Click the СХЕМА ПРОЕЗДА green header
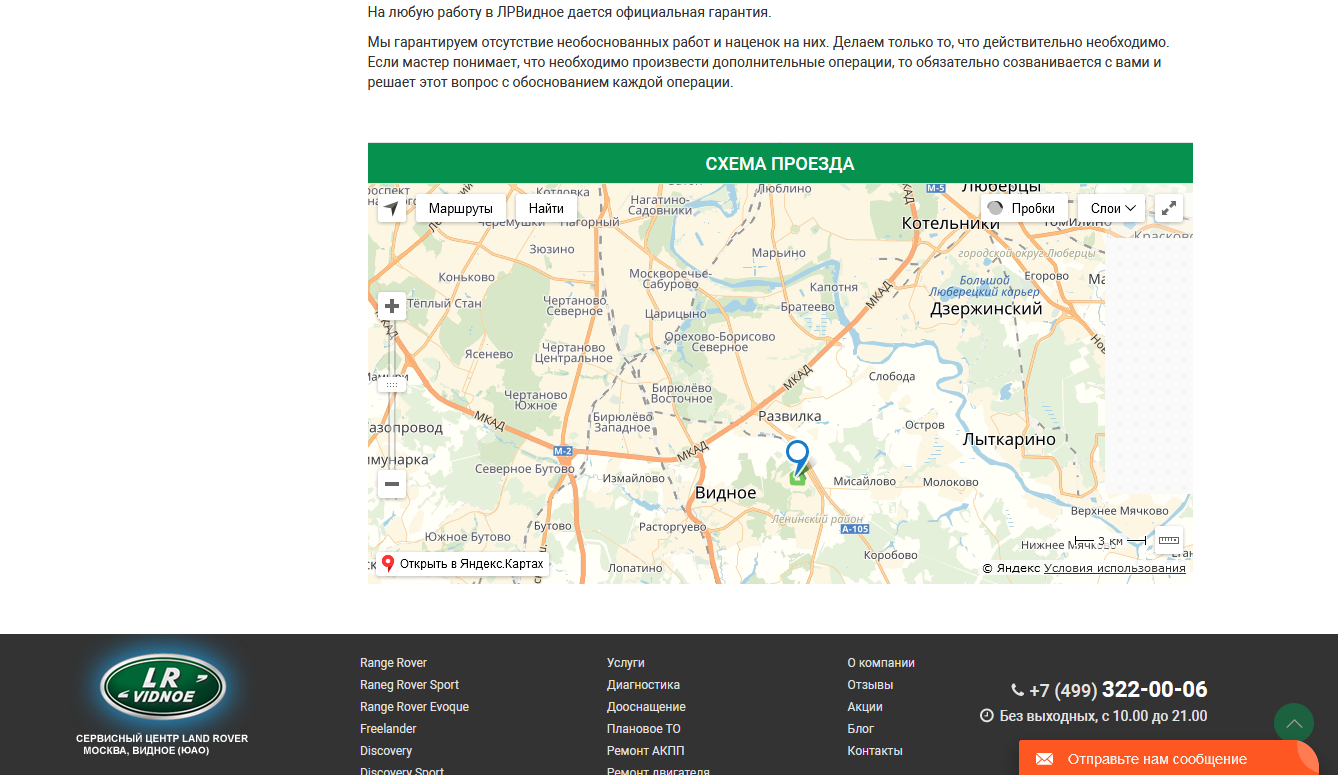The image size is (1338, 775). coord(780,163)
